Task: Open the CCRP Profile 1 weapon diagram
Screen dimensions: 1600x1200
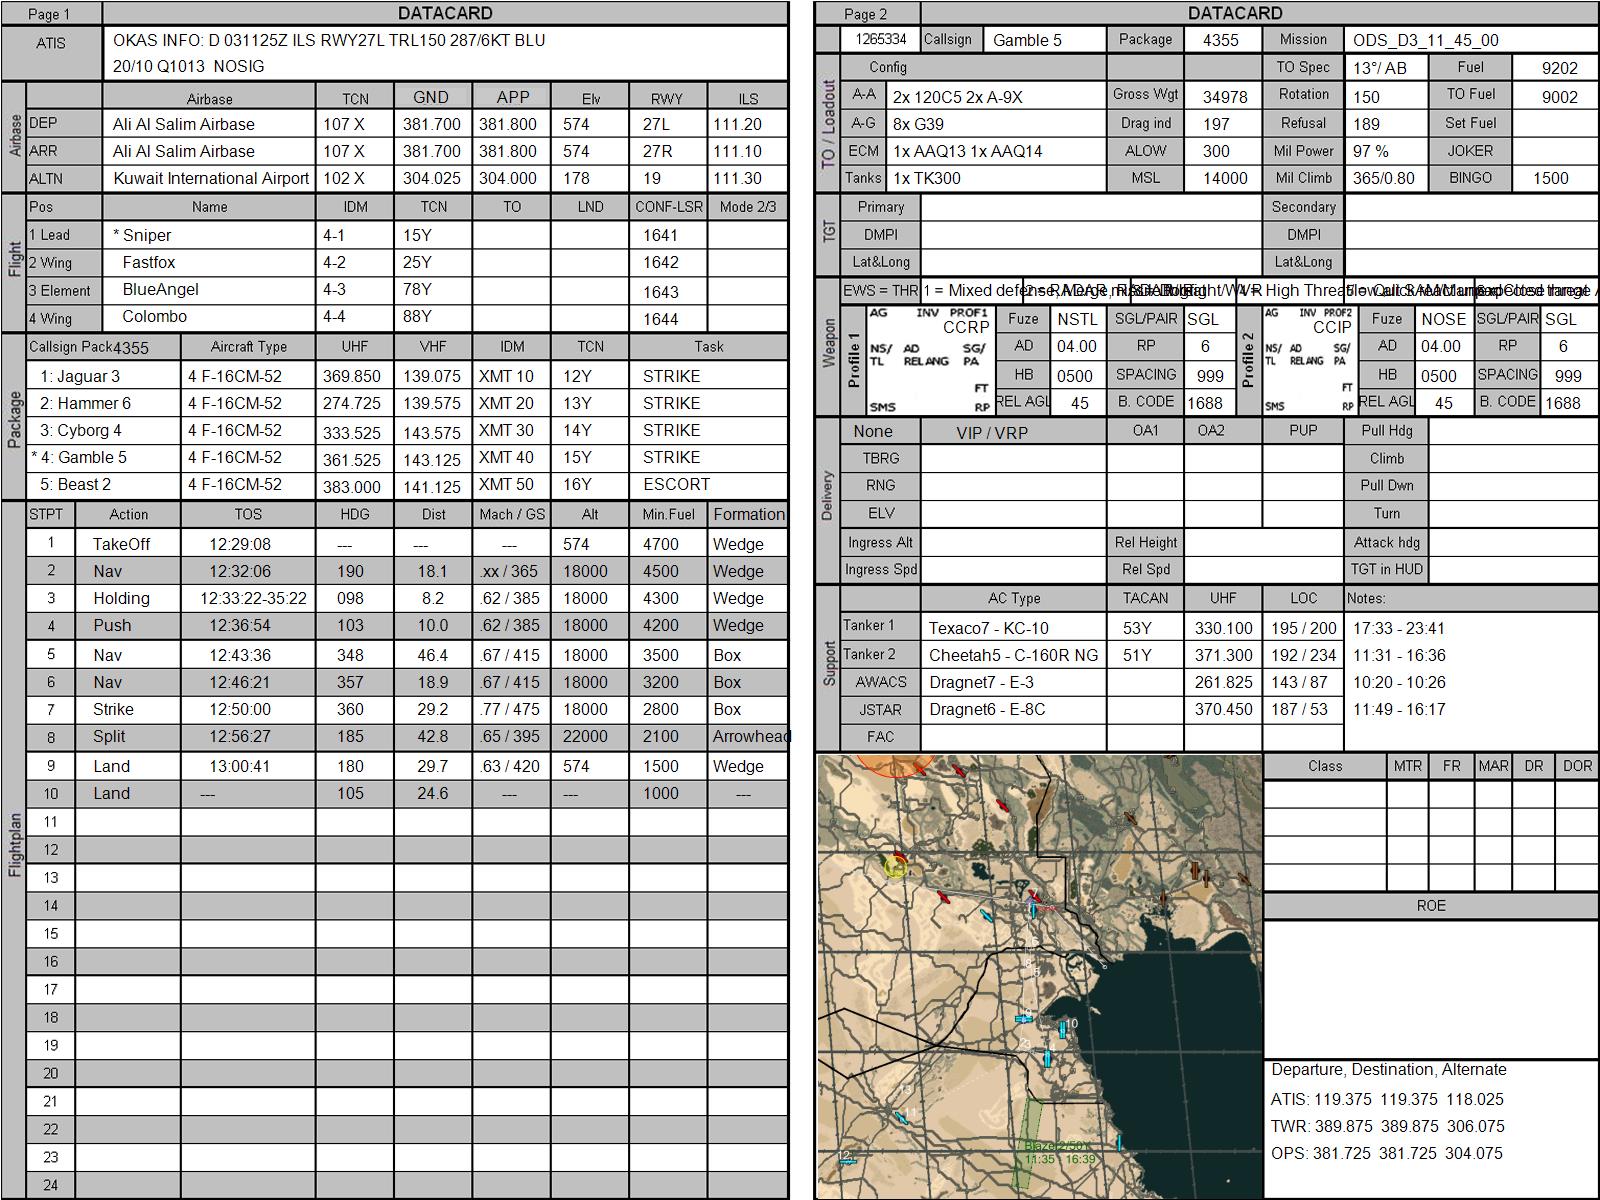Action: point(929,360)
